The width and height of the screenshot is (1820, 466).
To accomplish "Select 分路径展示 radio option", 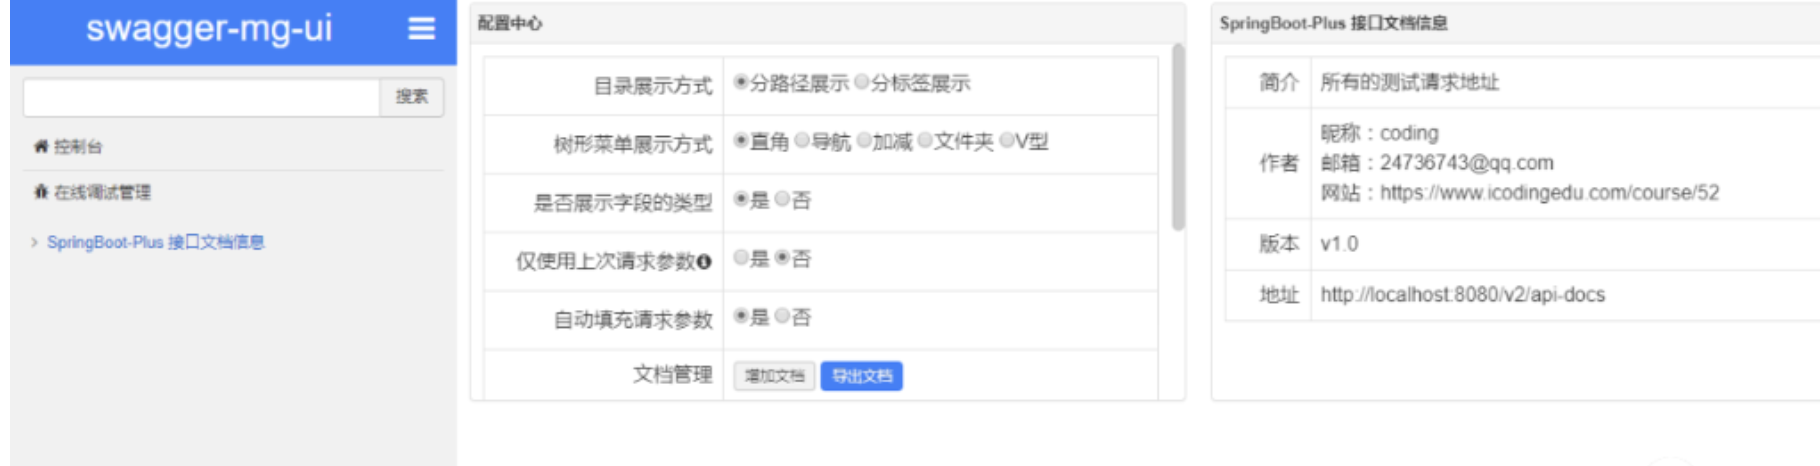I will click(741, 82).
